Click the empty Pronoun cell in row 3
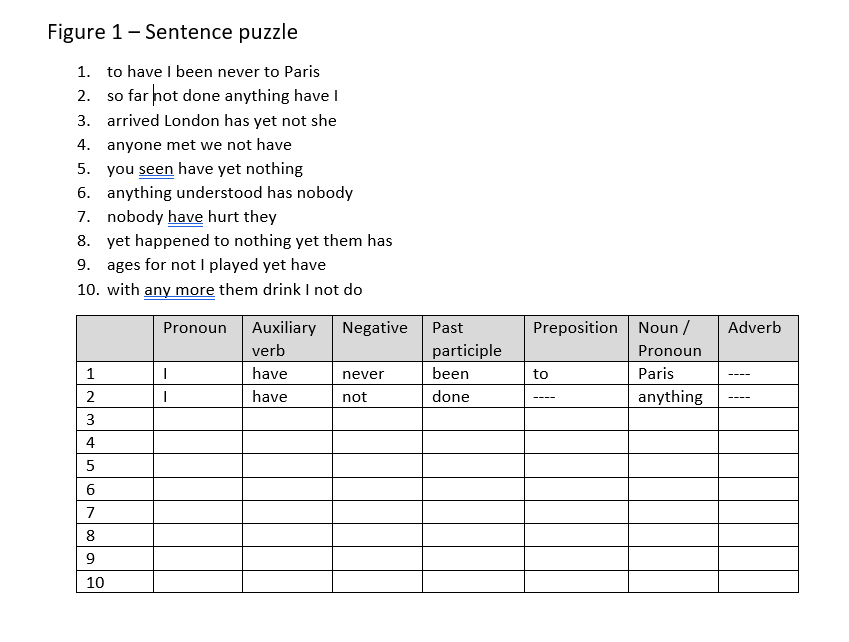849x642 pixels. pos(197,420)
